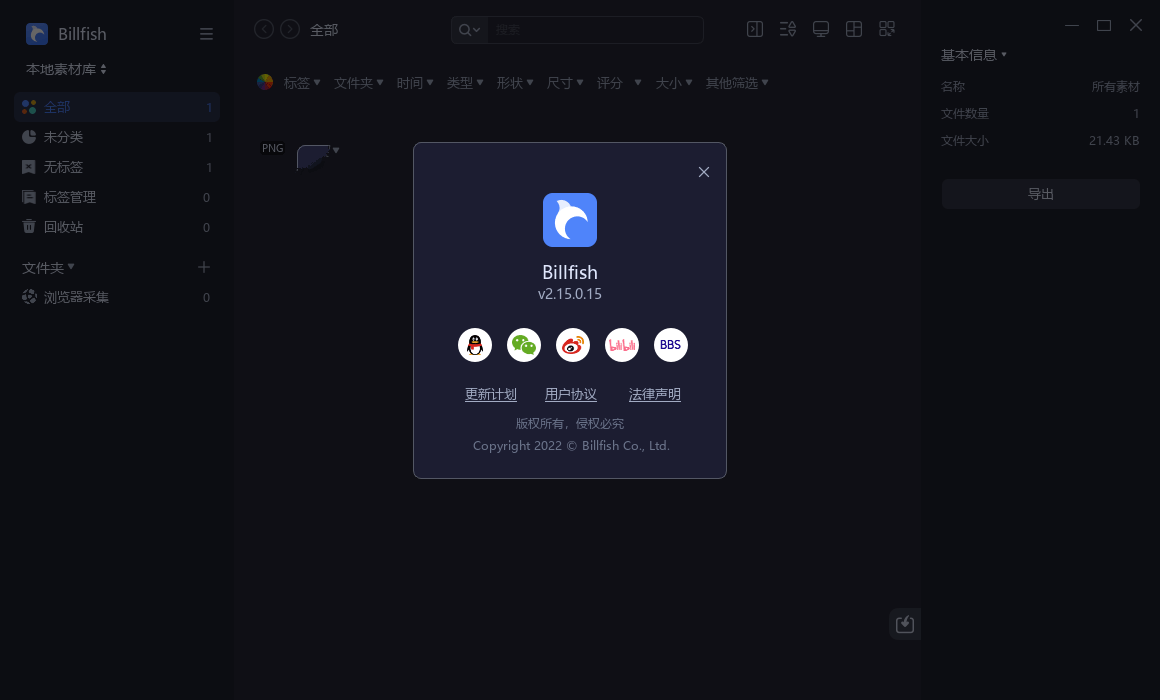Switch to 未分类 category
Viewport: 1160px width, 700px height.
tap(64, 137)
